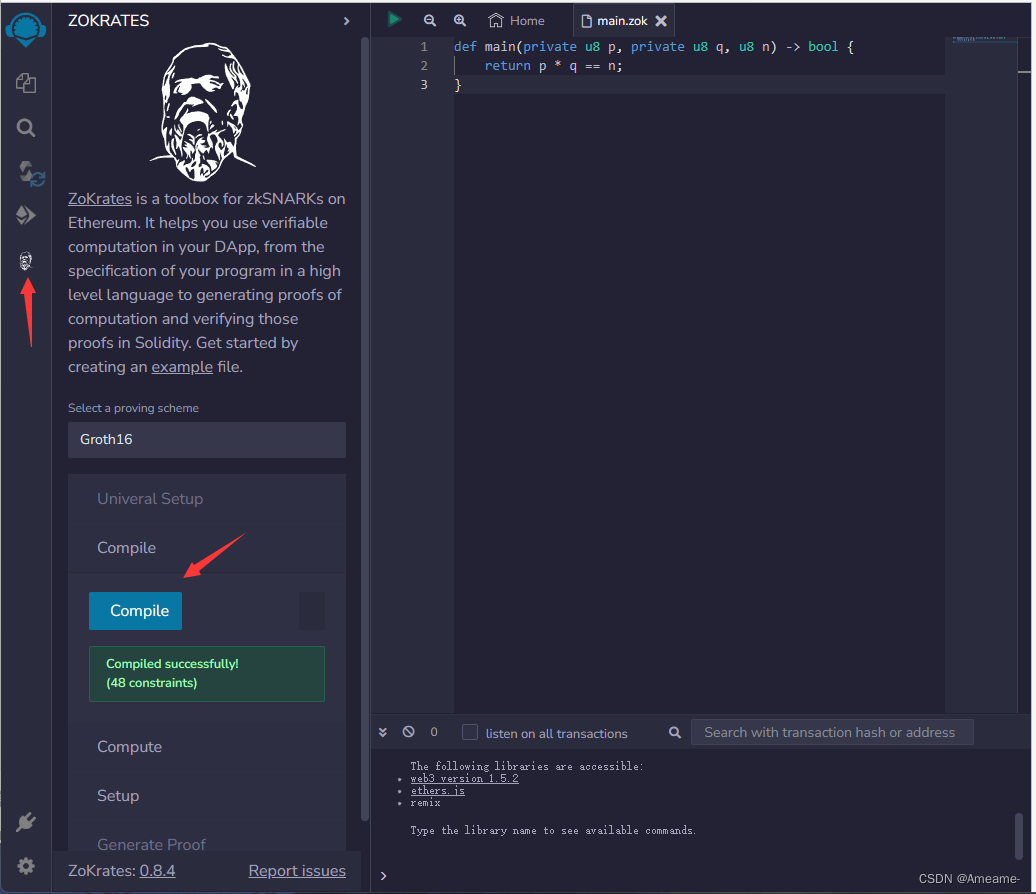This screenshot has height=894, width=1036.
Task: Open the Report issues link
Action: pyautogui.click(x=297, y=871)
